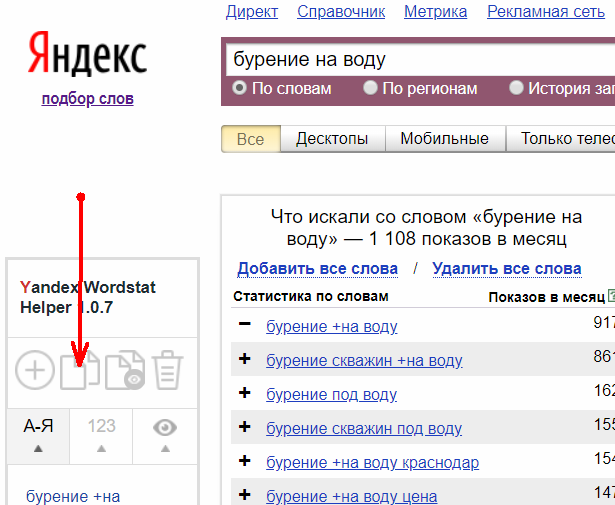Add 'бурение +на воду цена' with plus icon
Viewport: 615px width, 505px height.
coord(245,495)
